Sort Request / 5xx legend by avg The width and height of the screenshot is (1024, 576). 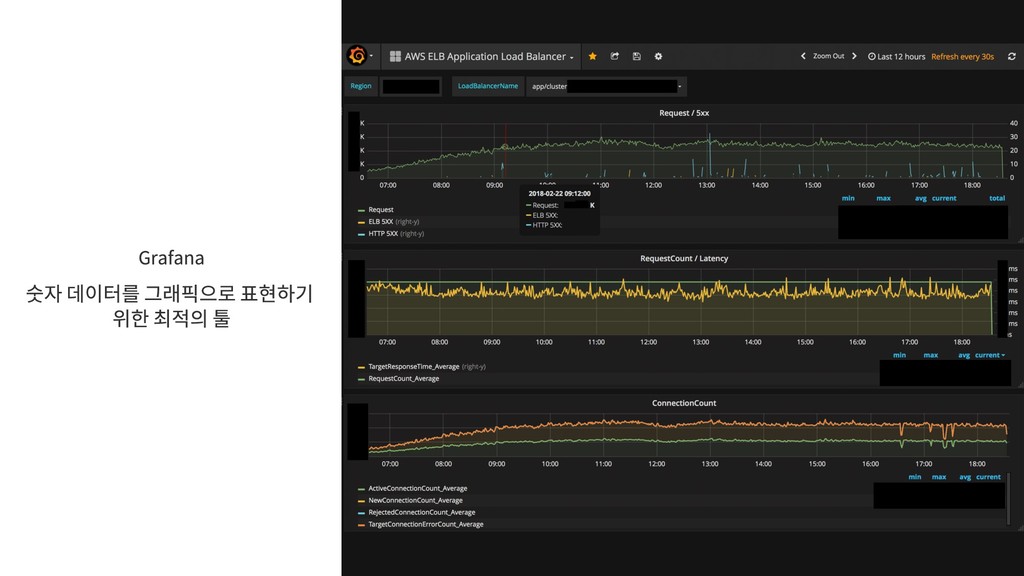tap(921, 198)
